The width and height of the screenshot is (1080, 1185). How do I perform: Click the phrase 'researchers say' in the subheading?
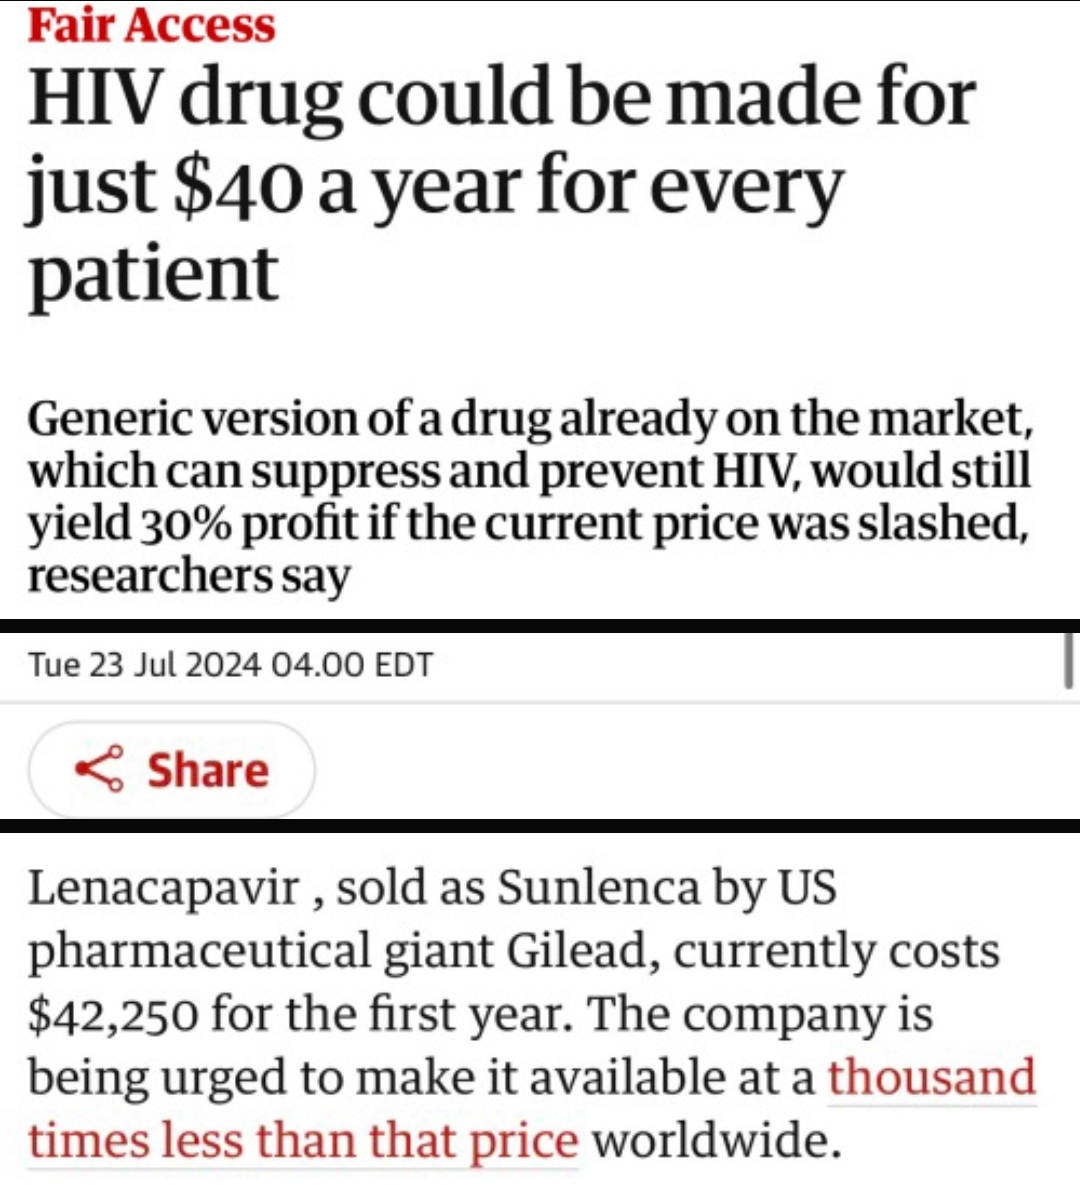[190, 577]
